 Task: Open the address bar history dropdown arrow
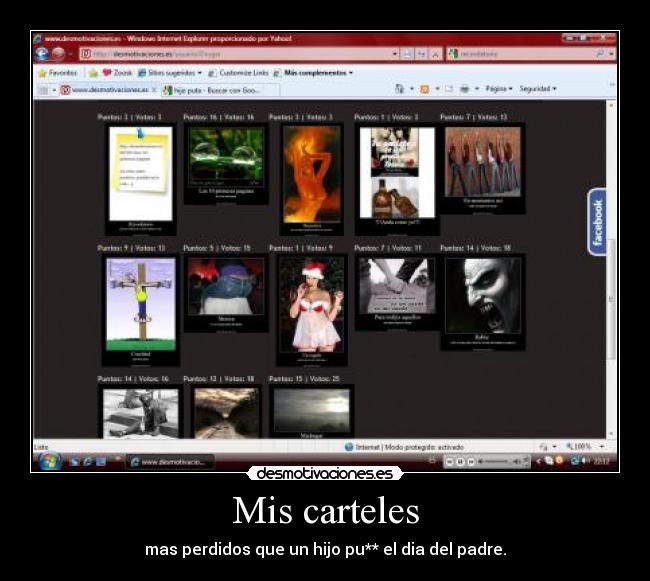click(x=395, y=54)
